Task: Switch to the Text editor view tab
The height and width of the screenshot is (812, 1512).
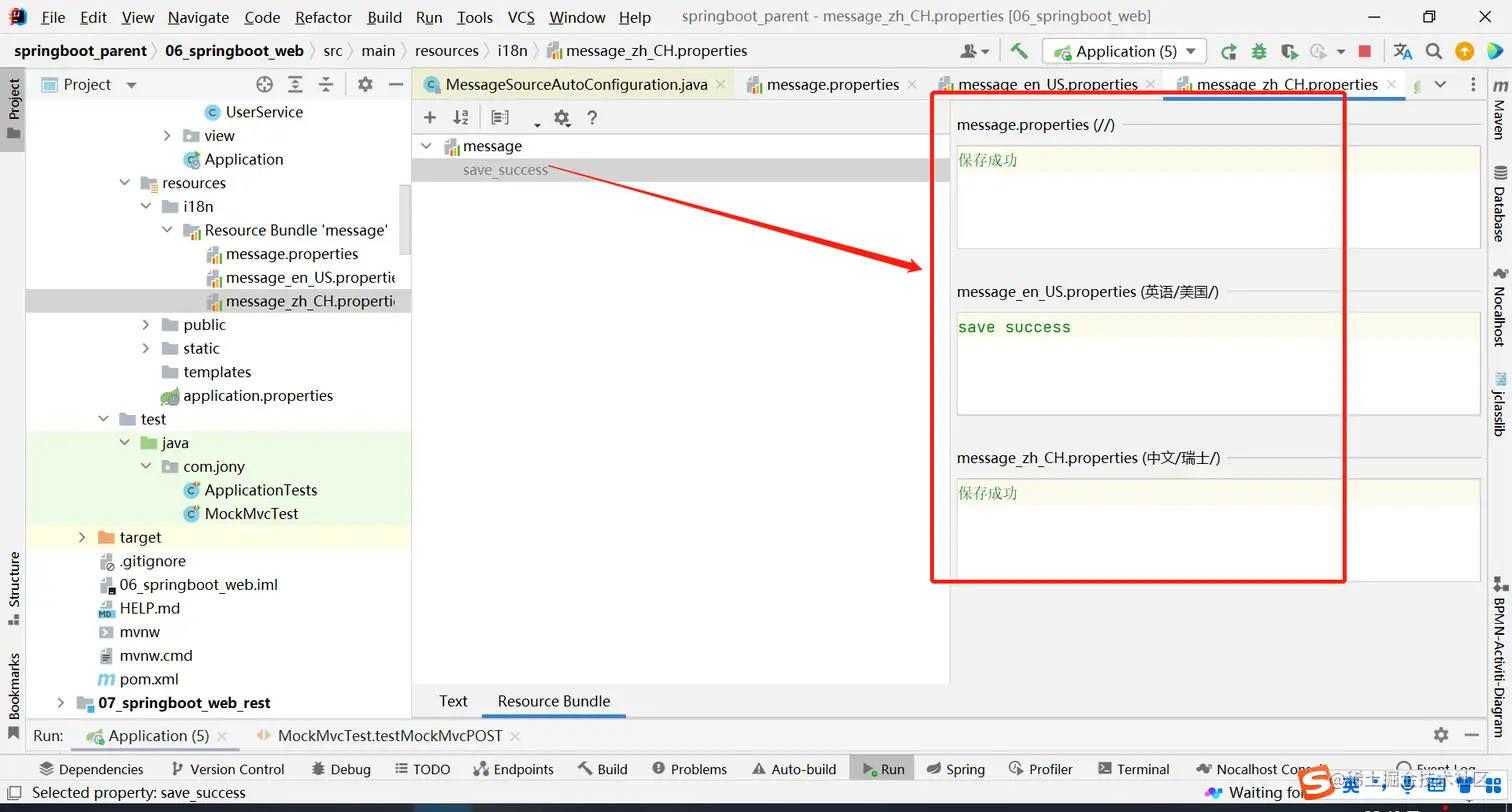Action: click(453, 701)
